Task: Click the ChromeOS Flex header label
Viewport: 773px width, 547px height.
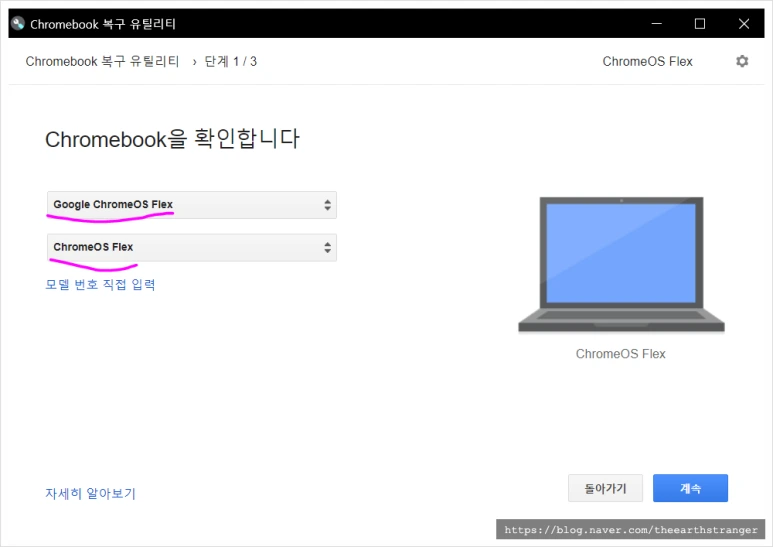Action: coord(647,62)
